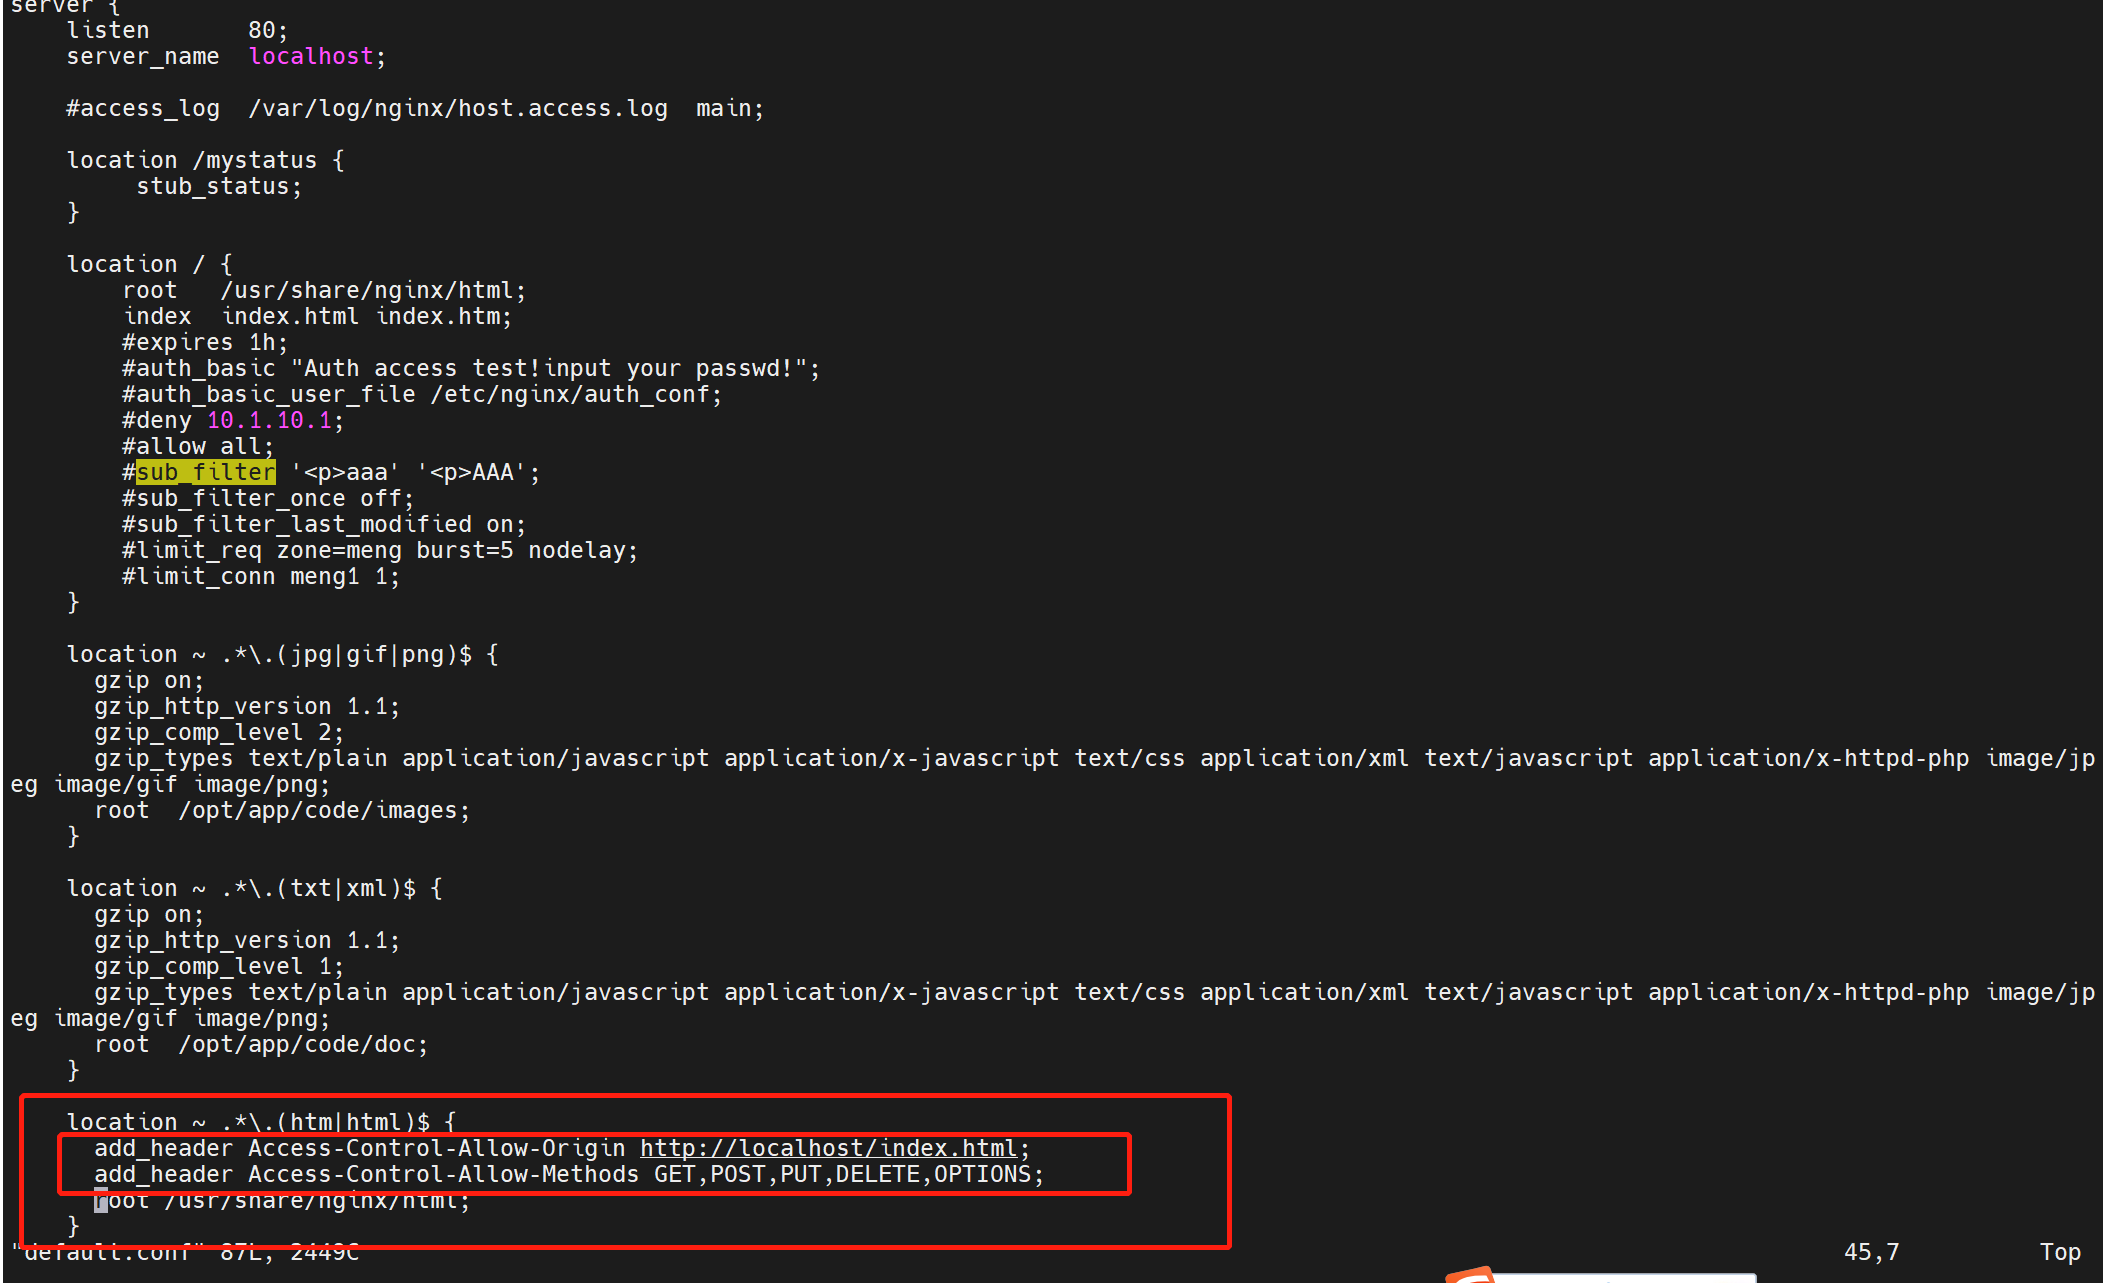Click the #limit_req zone=meng line
The image size is (2103, 1283).
pos(379,550)
